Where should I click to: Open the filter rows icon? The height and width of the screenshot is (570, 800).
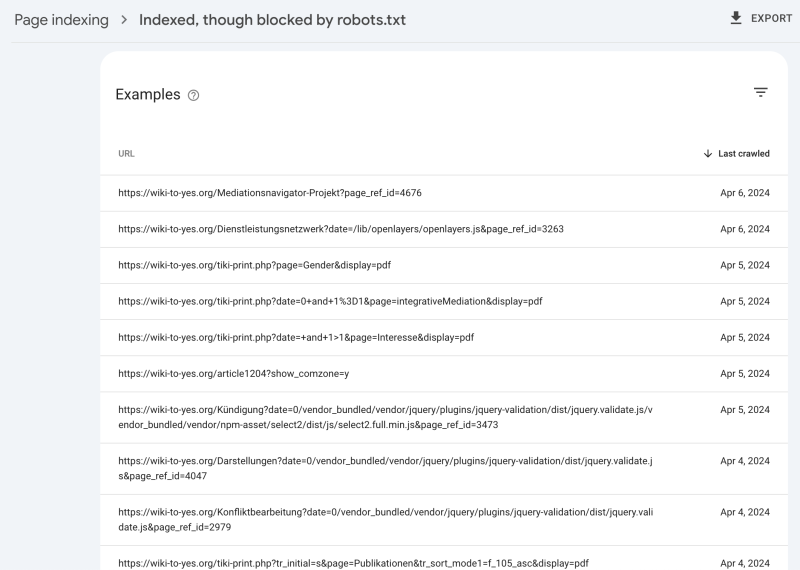pos(760,92)
